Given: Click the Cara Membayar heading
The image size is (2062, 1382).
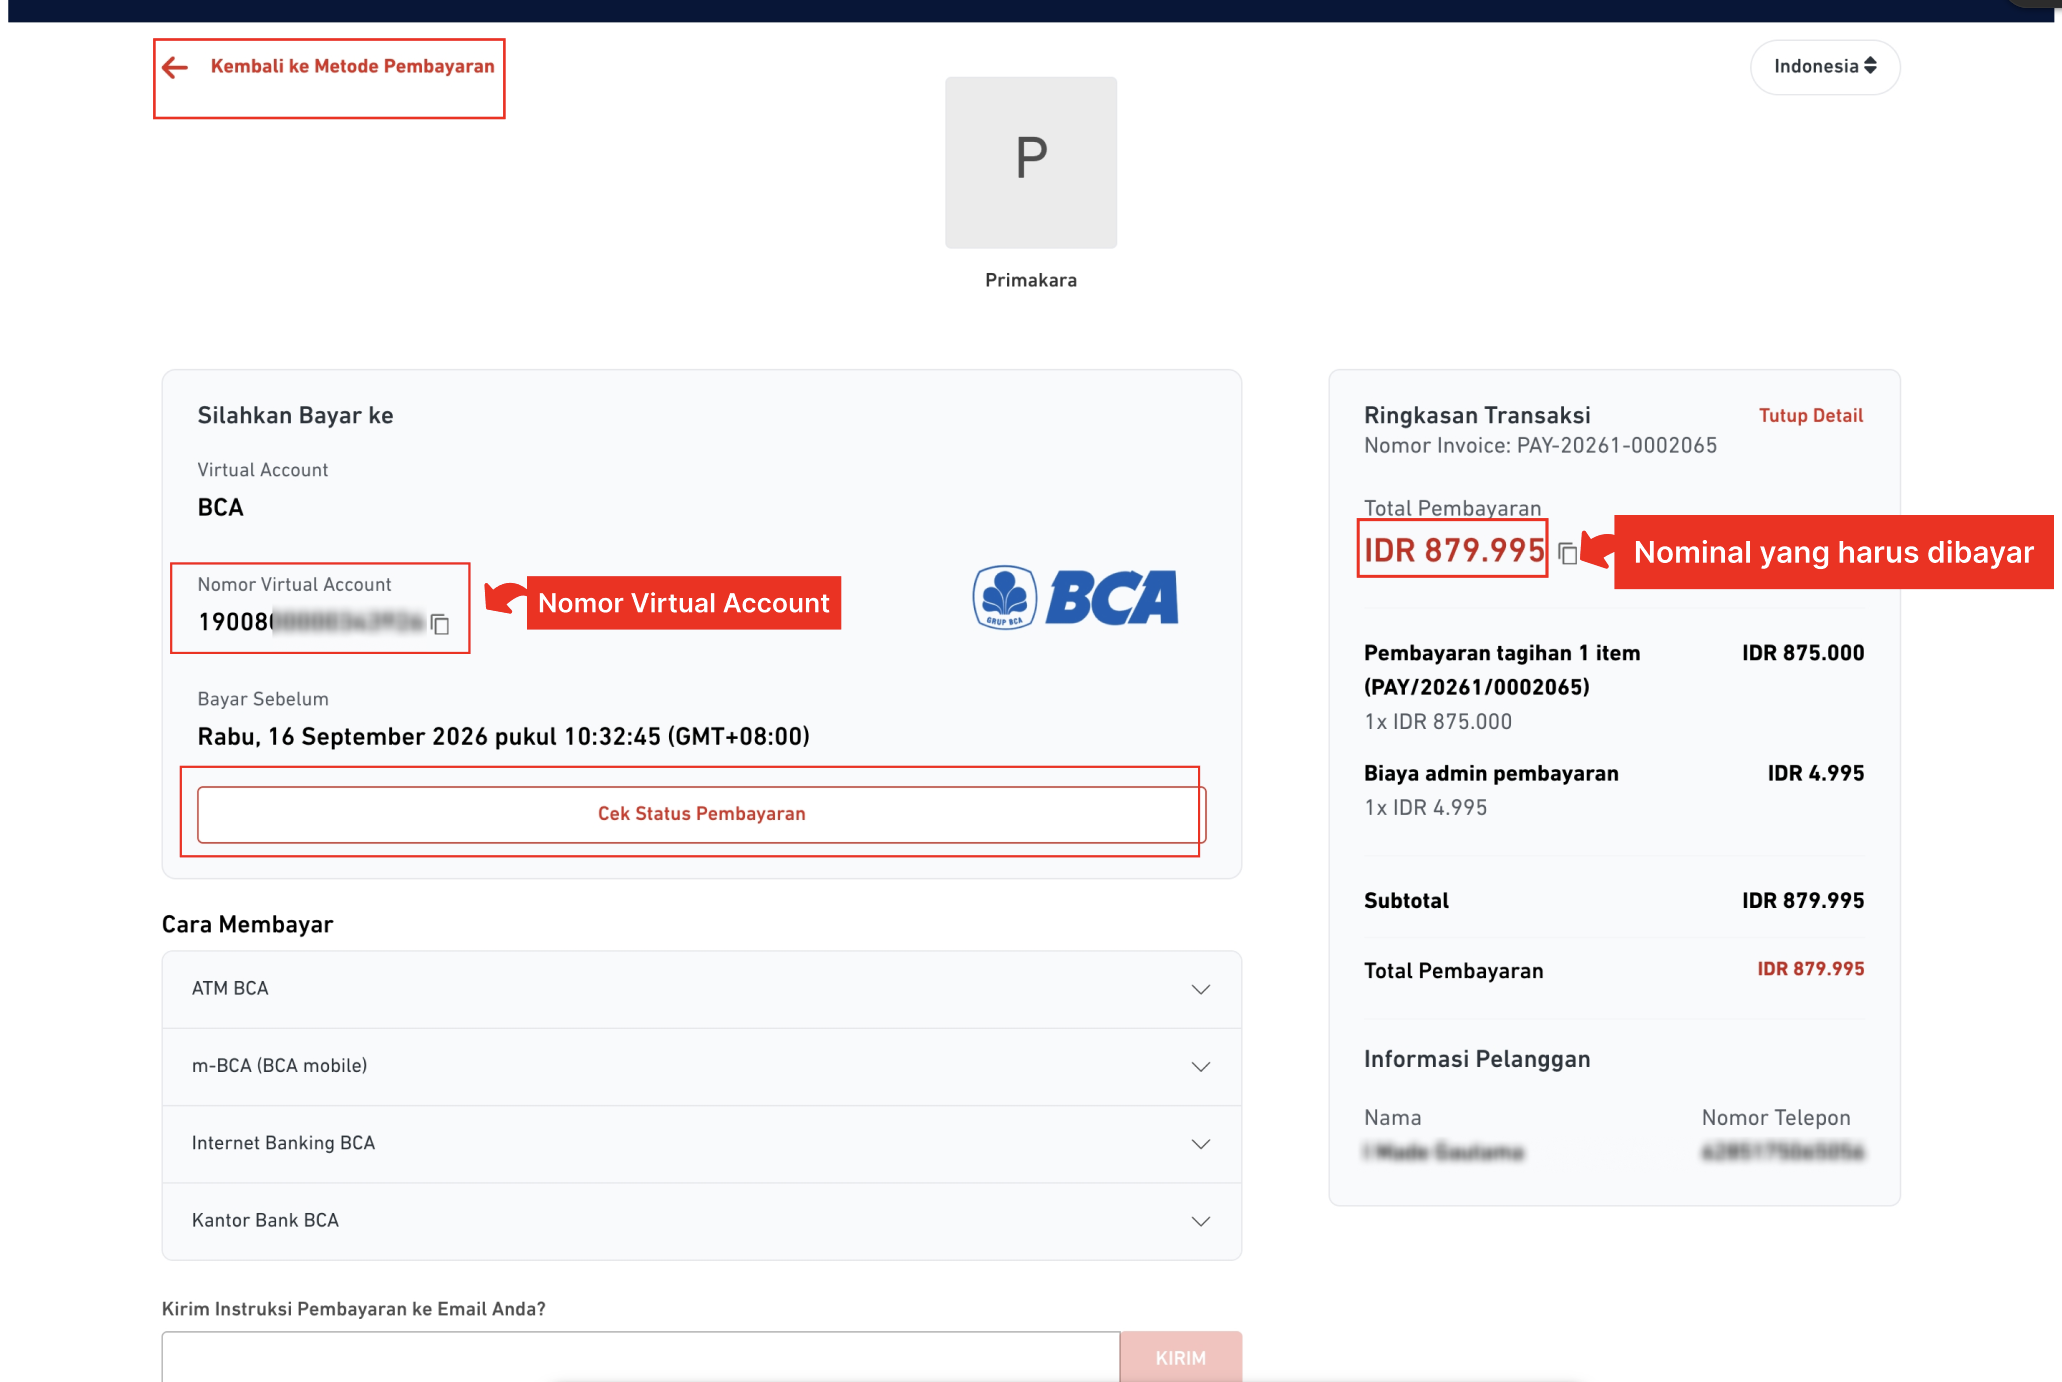Looking at the screenshot, I should (247, 924).
